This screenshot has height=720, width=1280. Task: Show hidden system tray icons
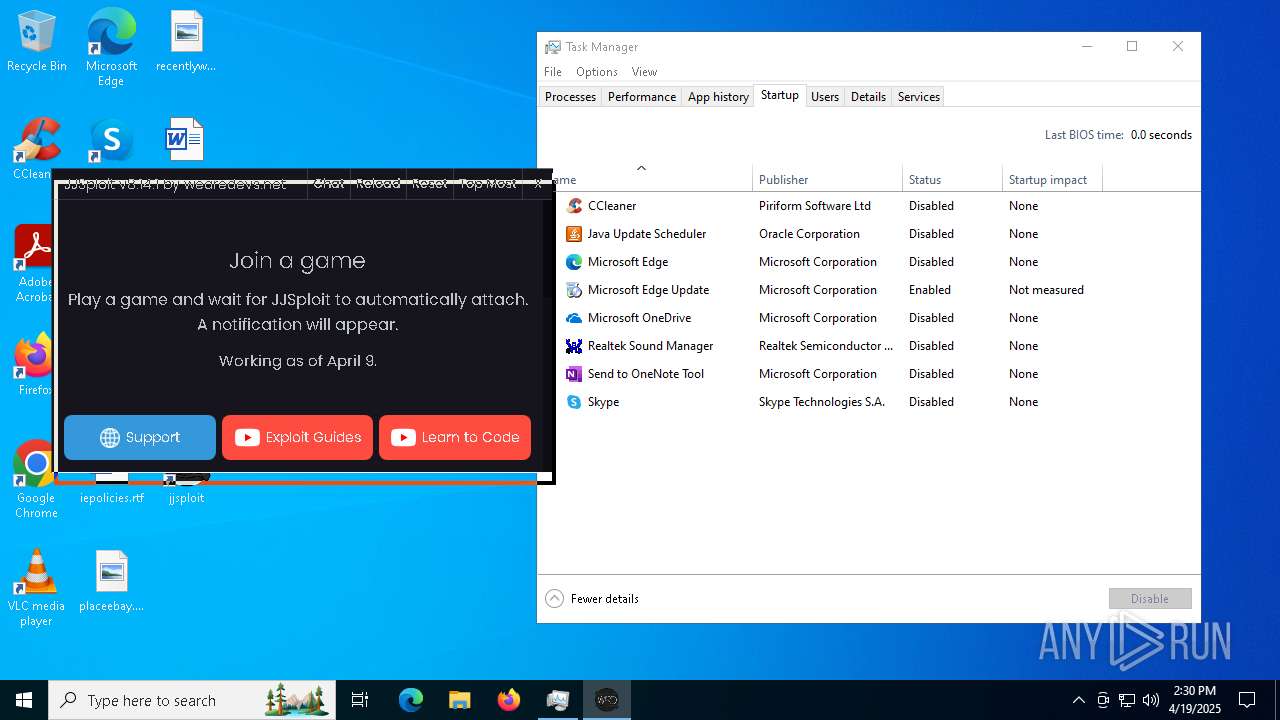click(x=1078, y=700)
